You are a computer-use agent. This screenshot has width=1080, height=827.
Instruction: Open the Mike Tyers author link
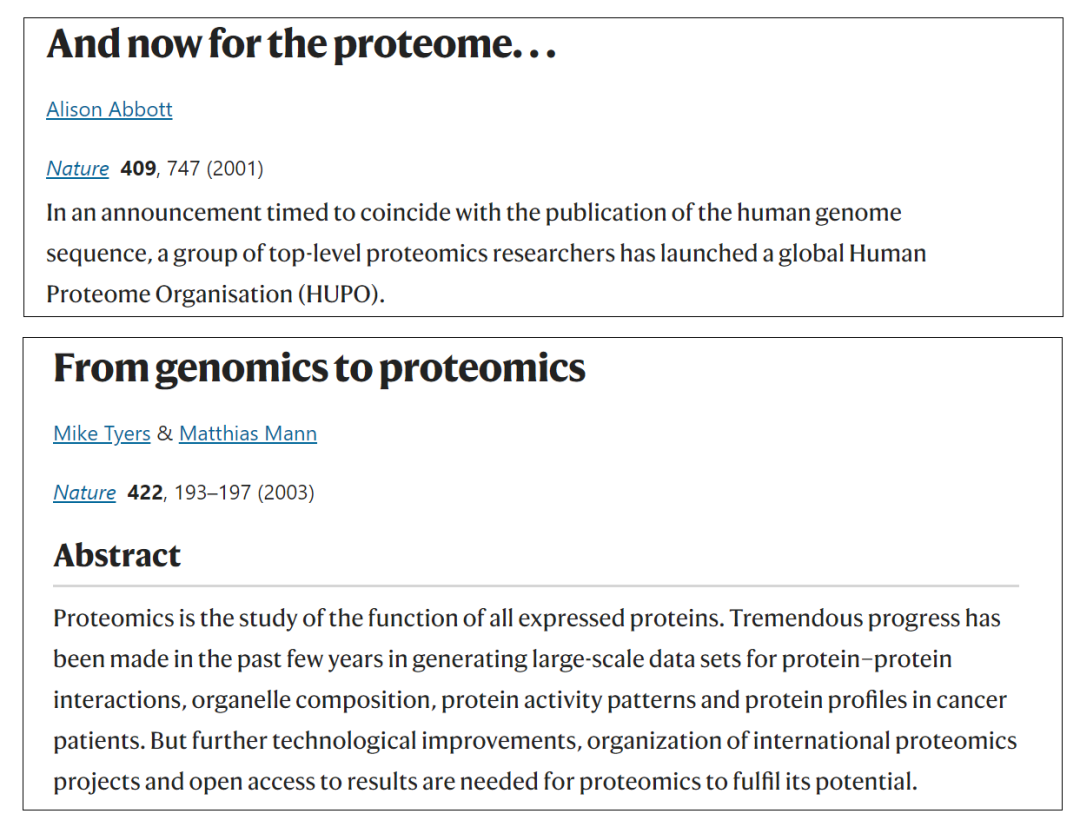pos(101,434)
